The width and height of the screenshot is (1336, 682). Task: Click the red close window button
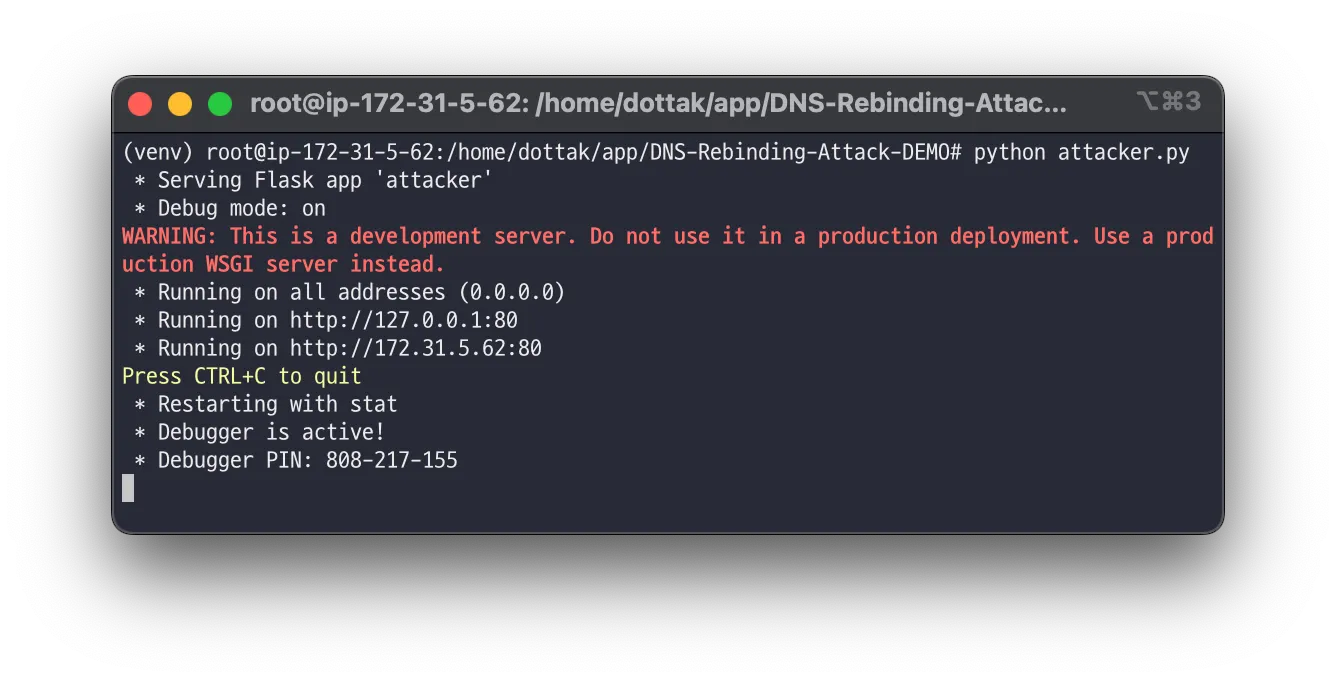[140, 104]
